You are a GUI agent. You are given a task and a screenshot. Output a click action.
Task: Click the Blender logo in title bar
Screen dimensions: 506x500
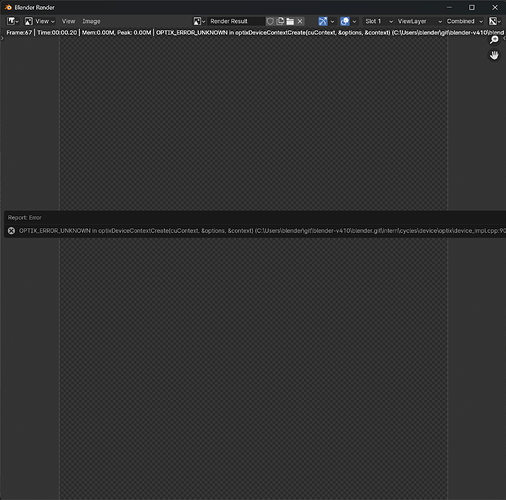8,7
